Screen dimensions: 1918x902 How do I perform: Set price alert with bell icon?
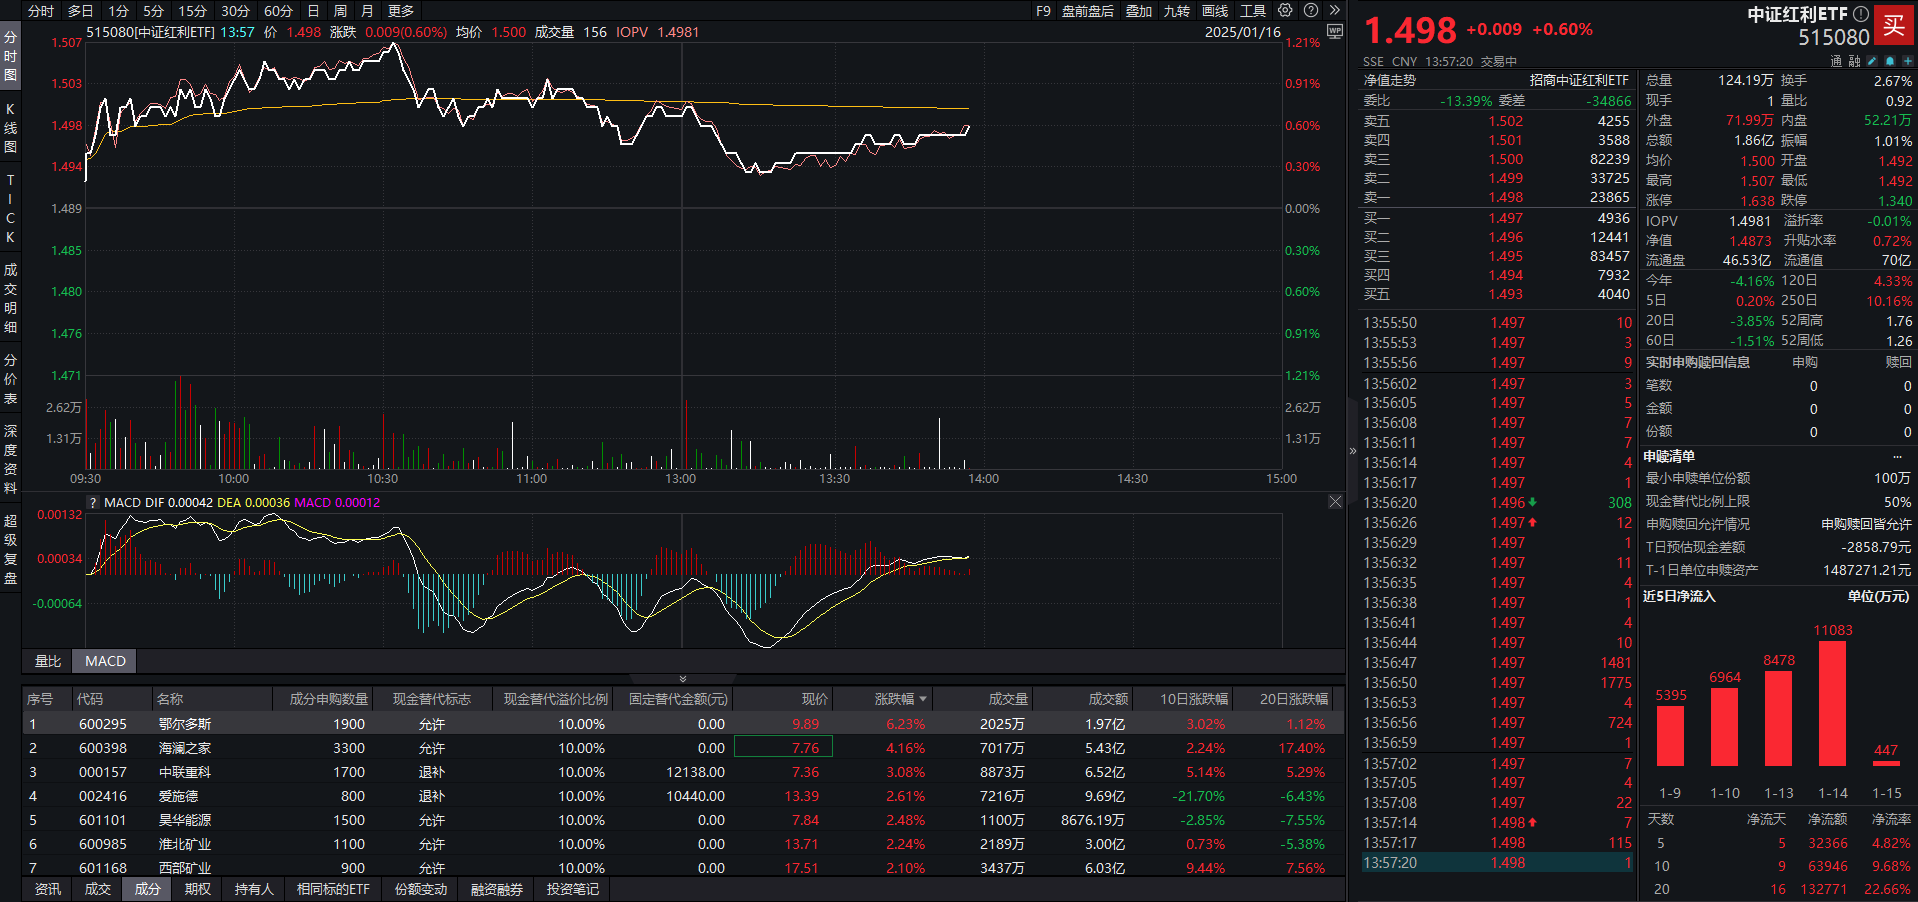click(1889, 62)
